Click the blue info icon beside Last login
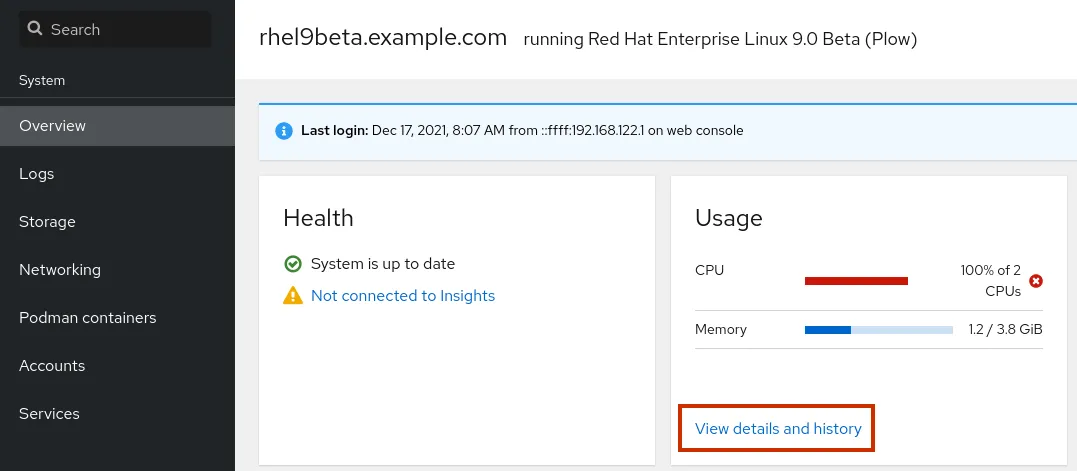This screenshot has width=1077, height=471. [x=284, y=130]
